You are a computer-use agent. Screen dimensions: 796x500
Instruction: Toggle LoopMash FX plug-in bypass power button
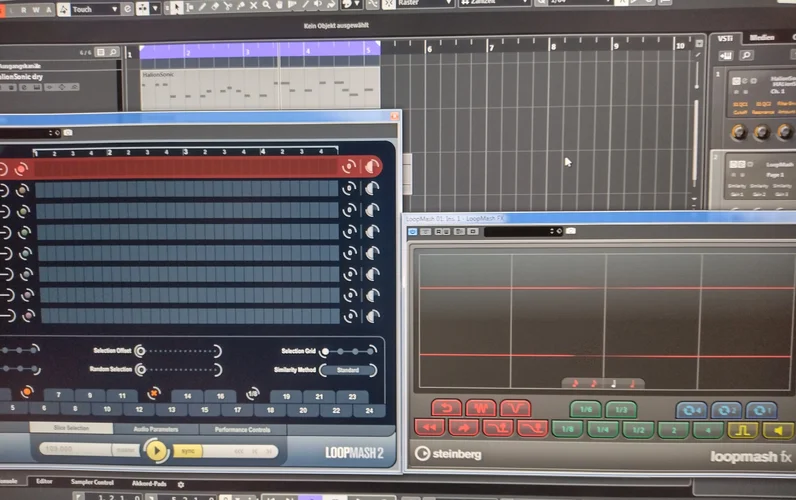412,231
